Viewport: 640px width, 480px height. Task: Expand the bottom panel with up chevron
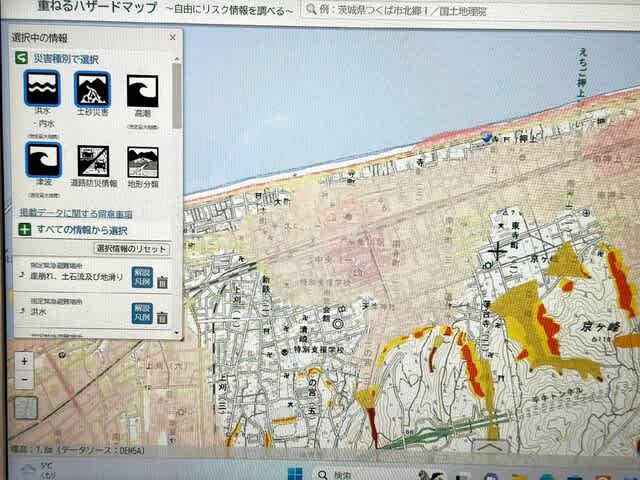(488, 448)
